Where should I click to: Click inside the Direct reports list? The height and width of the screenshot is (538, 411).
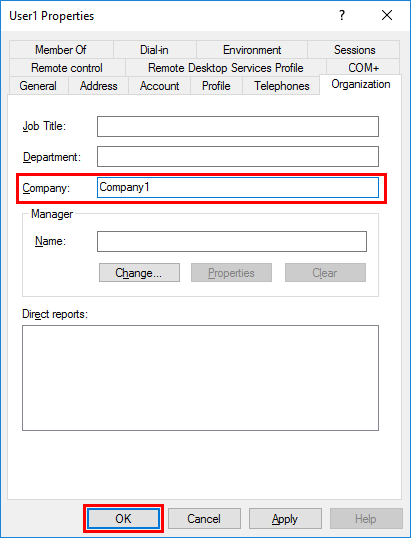(200, 378)
